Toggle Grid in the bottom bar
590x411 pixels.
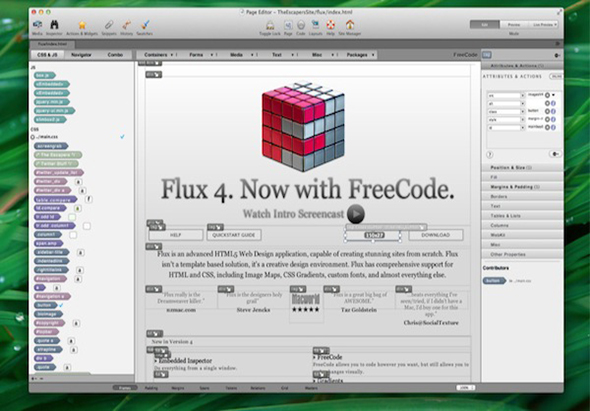[x=284, y=388]
